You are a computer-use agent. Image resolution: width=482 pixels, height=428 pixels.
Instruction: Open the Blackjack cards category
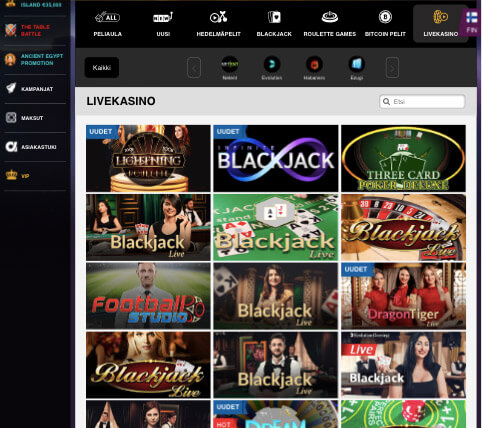click(274, 24)
